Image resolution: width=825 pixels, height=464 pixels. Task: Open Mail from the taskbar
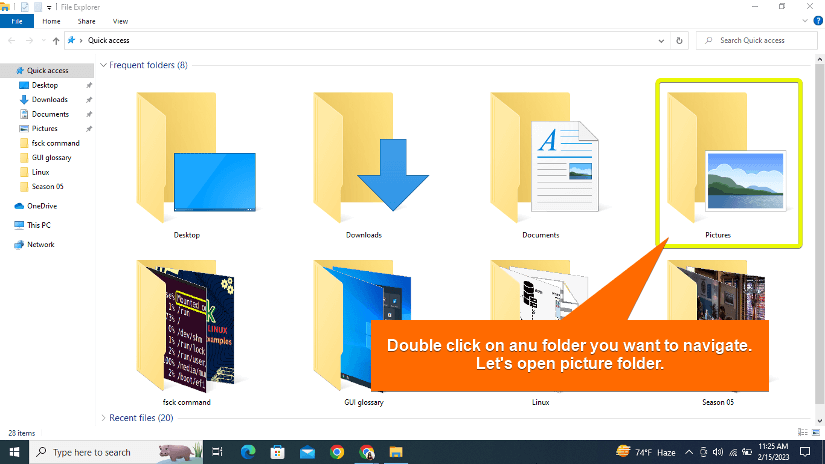click(307, 452)
